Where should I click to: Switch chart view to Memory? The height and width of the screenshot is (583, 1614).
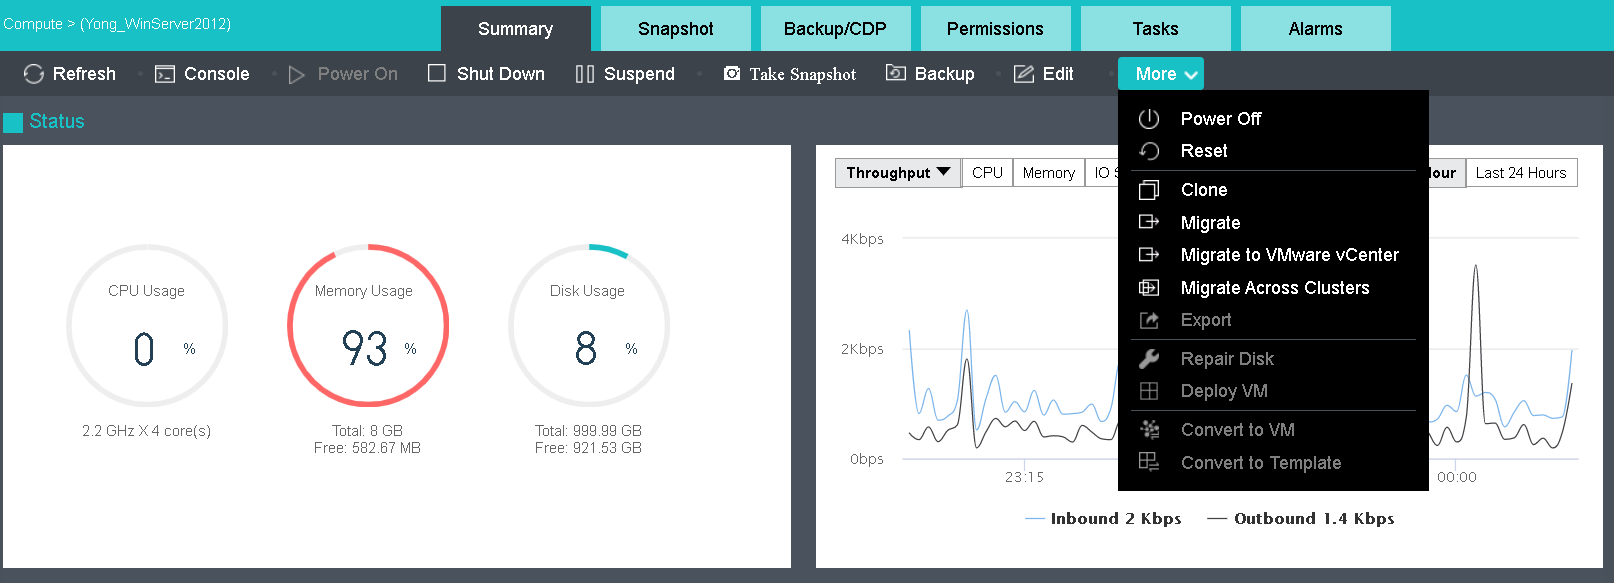coord(1049,173)
